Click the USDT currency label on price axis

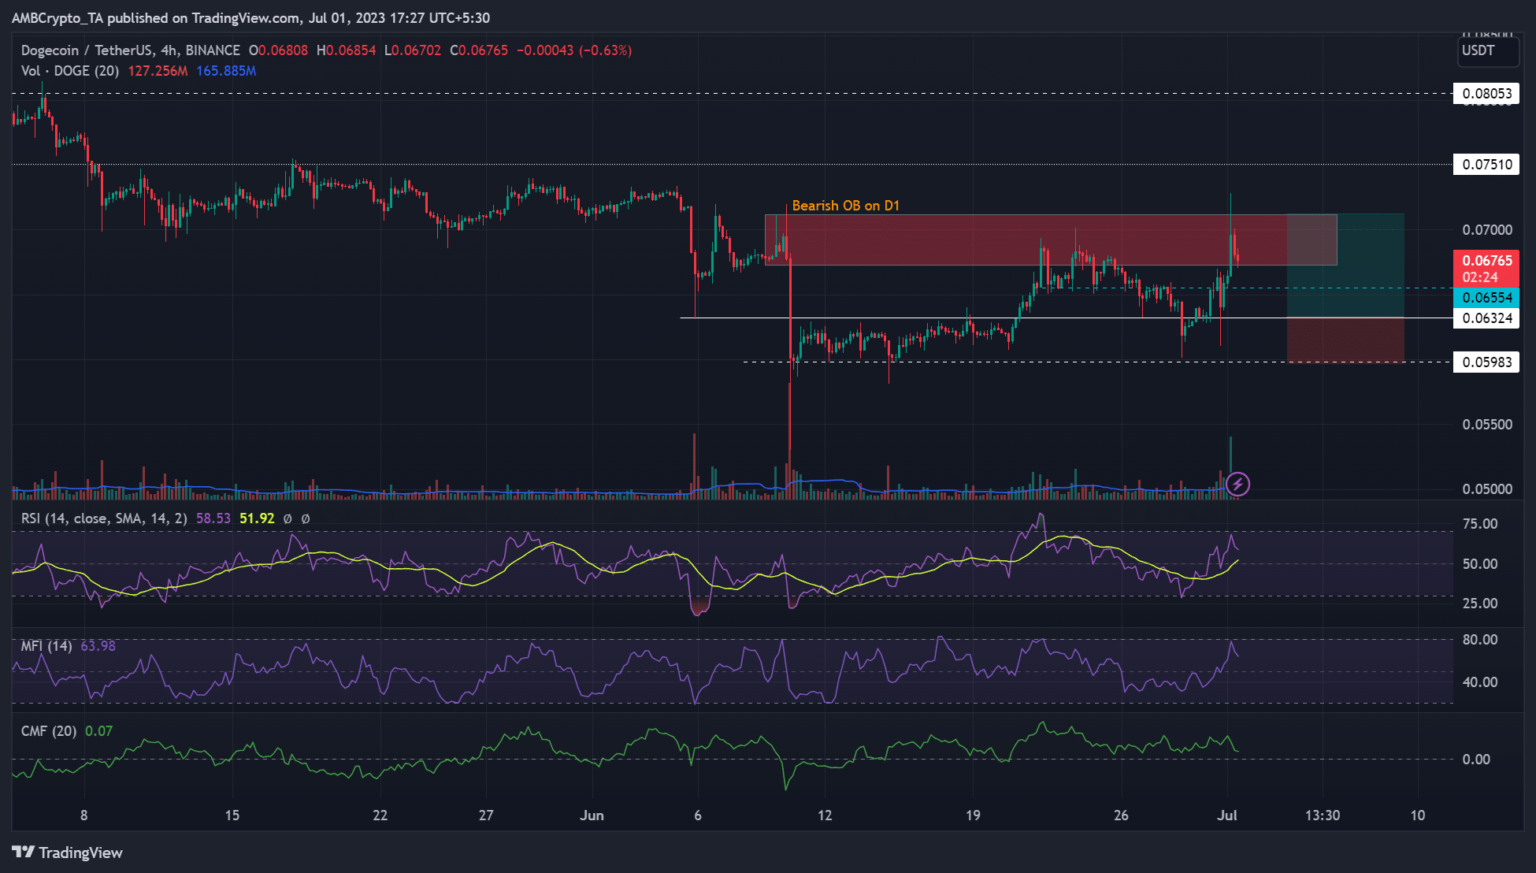tap(1478, 50)
